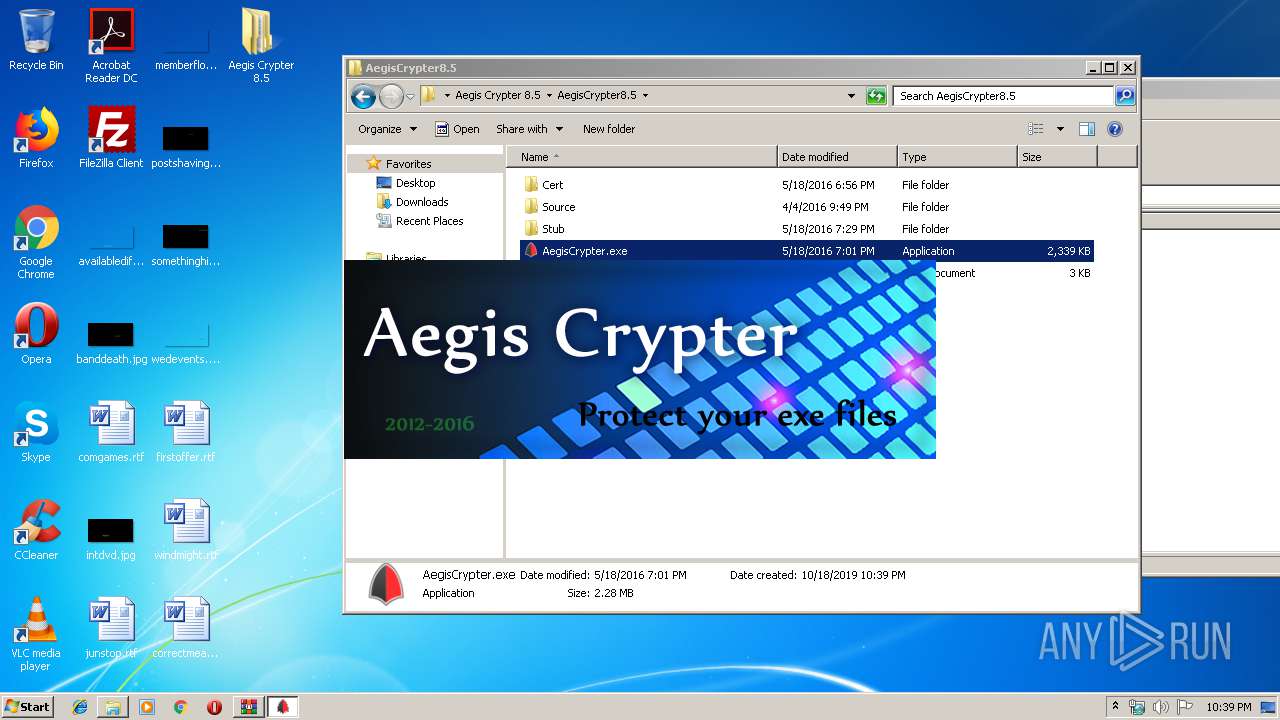Create a folder with New folder

coord(609,129)
